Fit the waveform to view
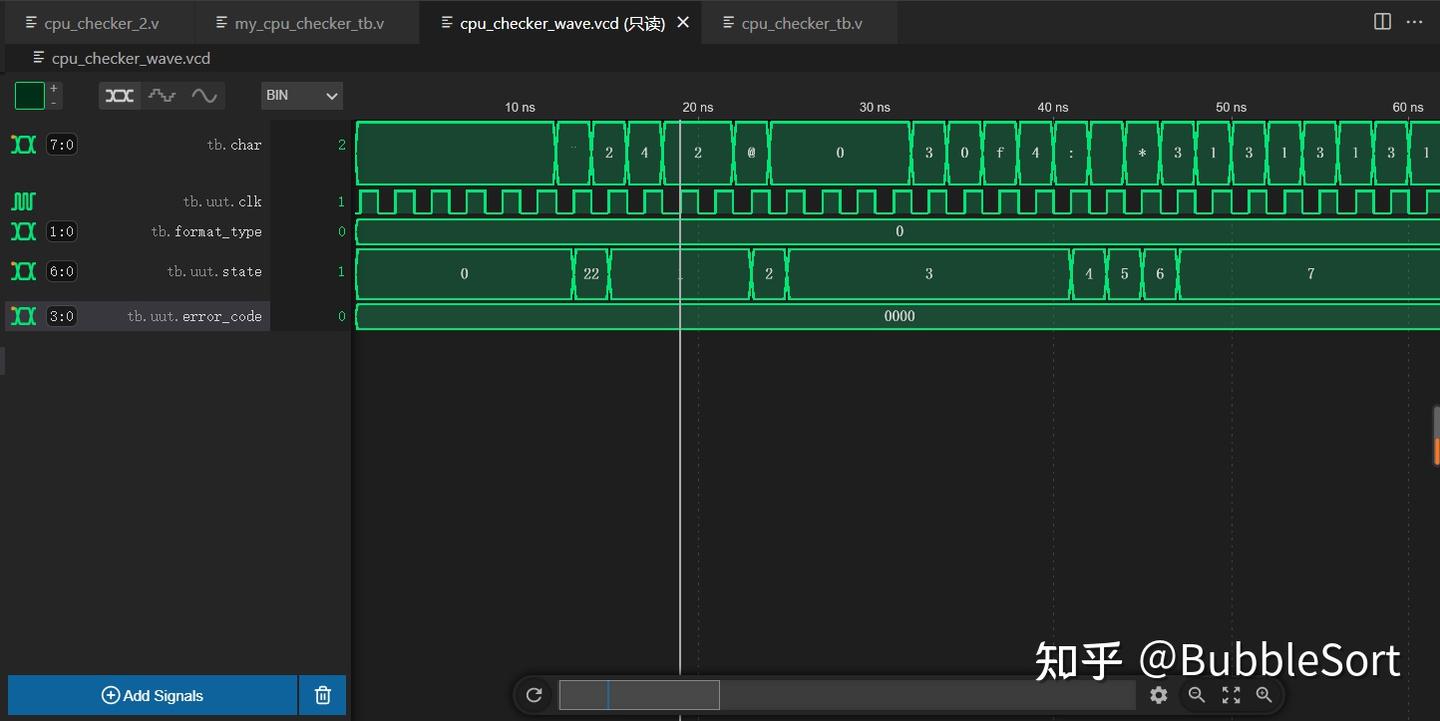 click(1231, 695)
